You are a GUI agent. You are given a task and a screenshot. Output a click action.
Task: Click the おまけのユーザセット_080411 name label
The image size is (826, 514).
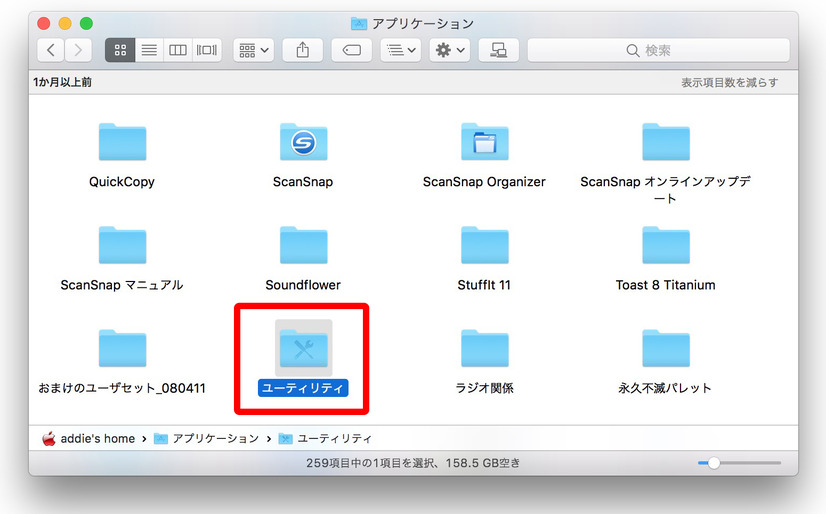(122, 388)
